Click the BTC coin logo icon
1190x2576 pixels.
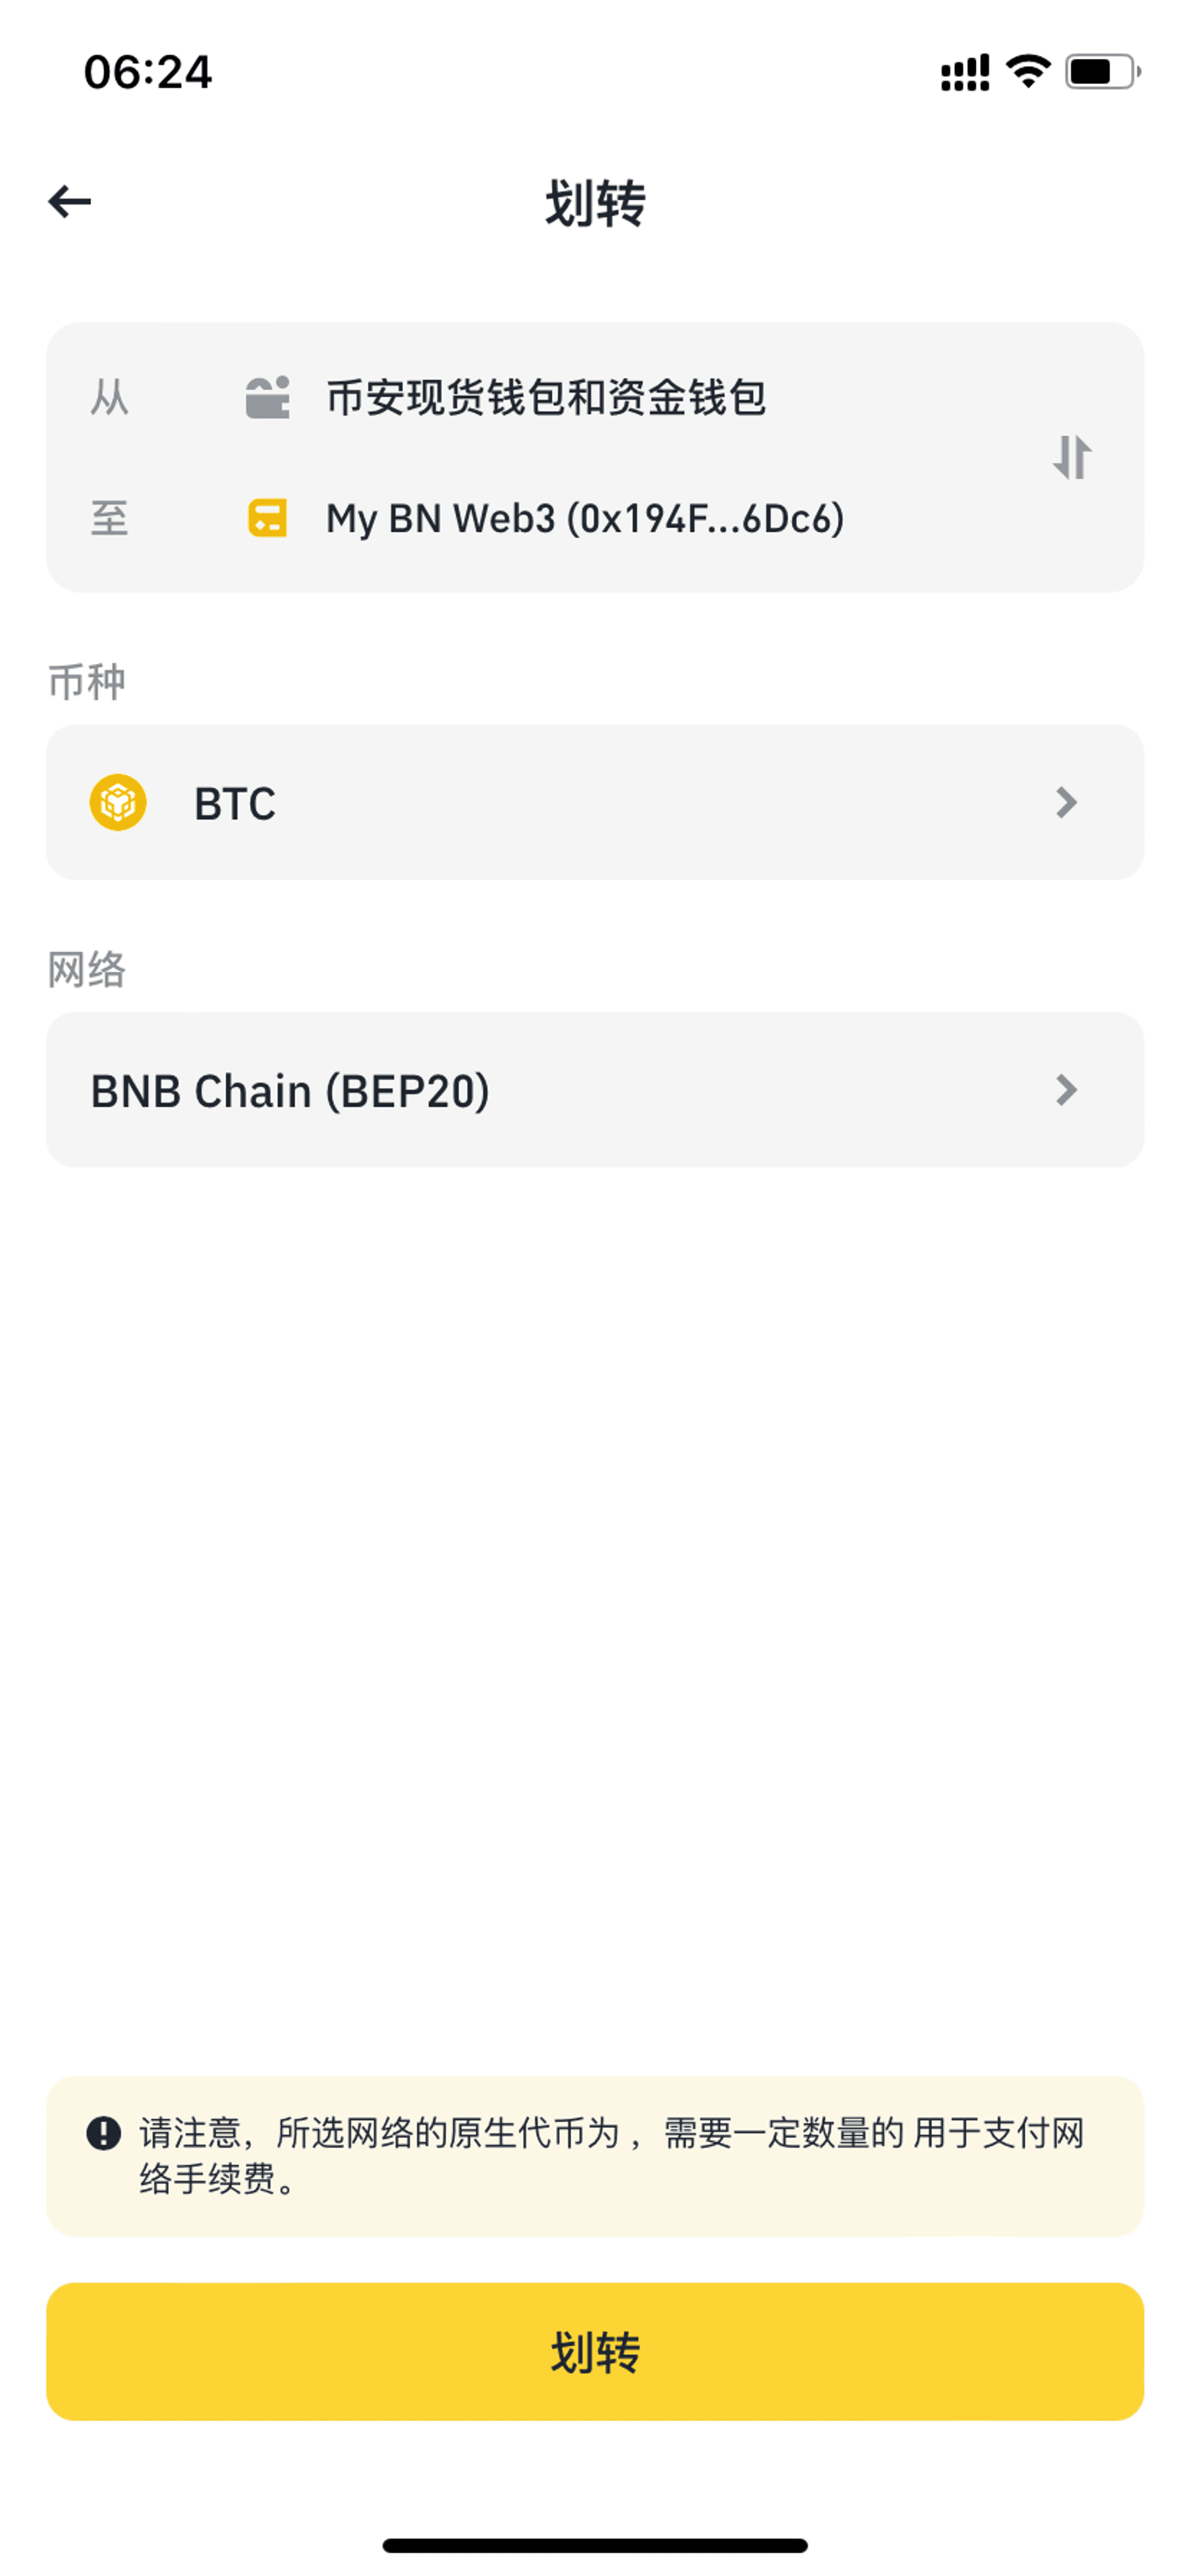point(118,802)
